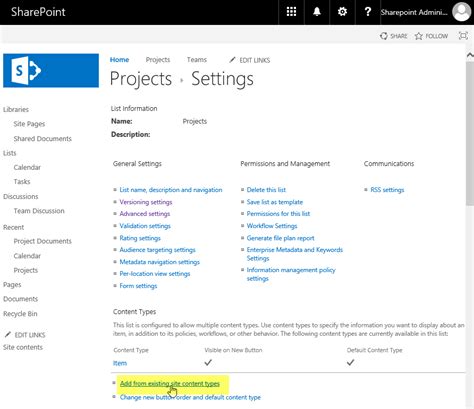Viewport: 474px width, 409px height.
Task: Open notifications bell icon
Action: tap(317, 12)
